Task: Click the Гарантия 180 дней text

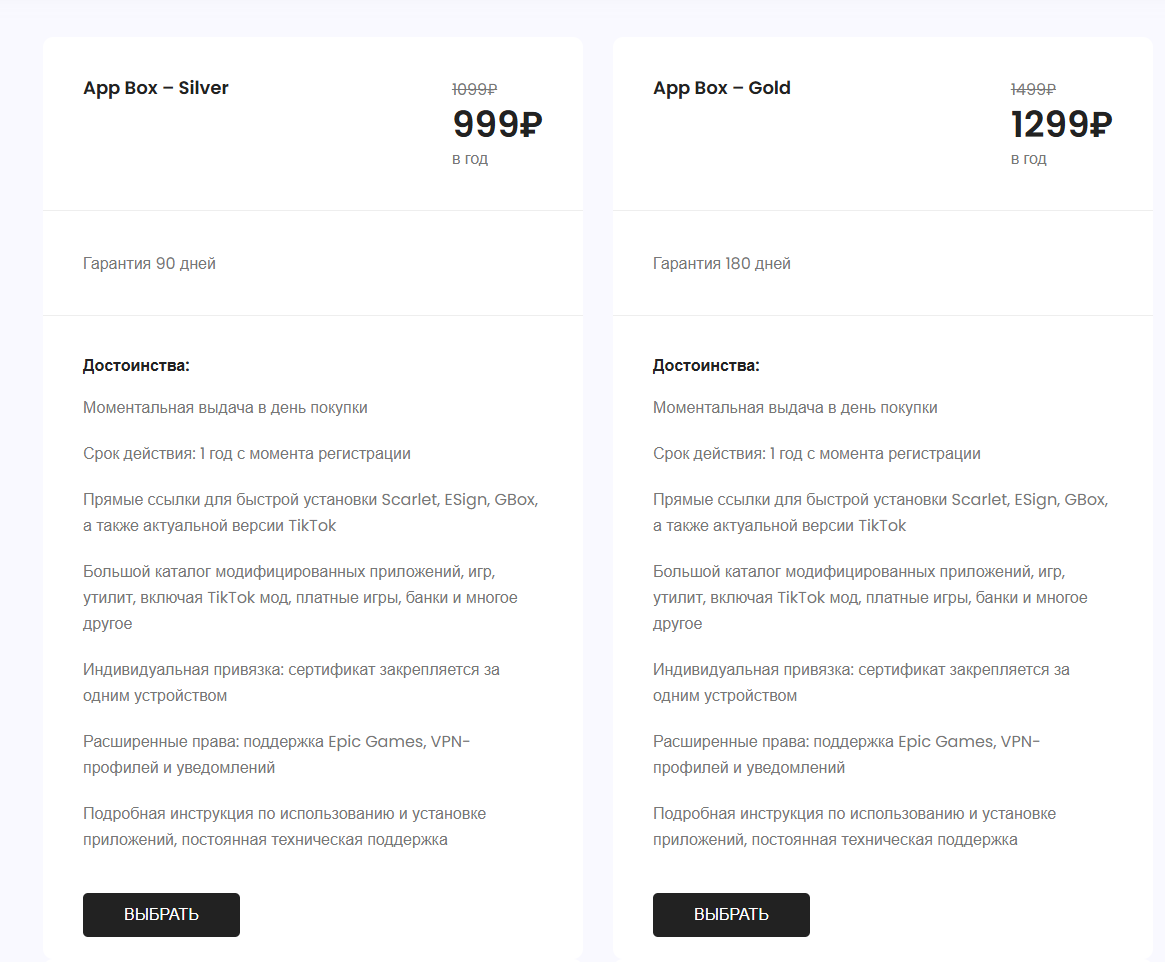Action: [x=722, y=264]
